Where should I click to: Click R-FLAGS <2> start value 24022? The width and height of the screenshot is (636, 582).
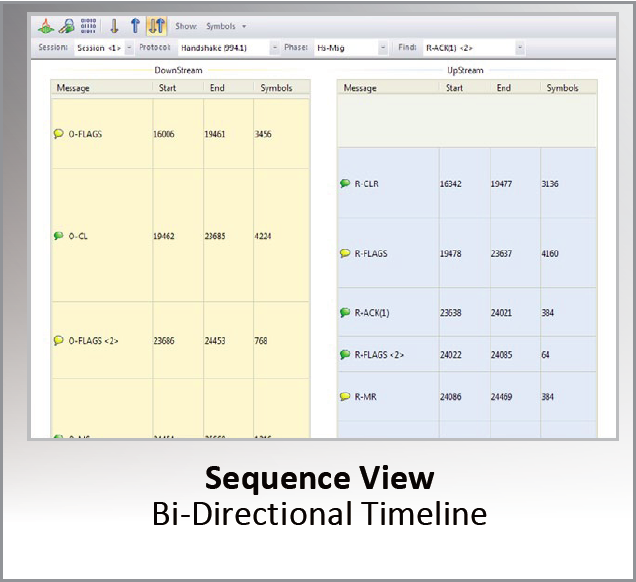[451, 355]
